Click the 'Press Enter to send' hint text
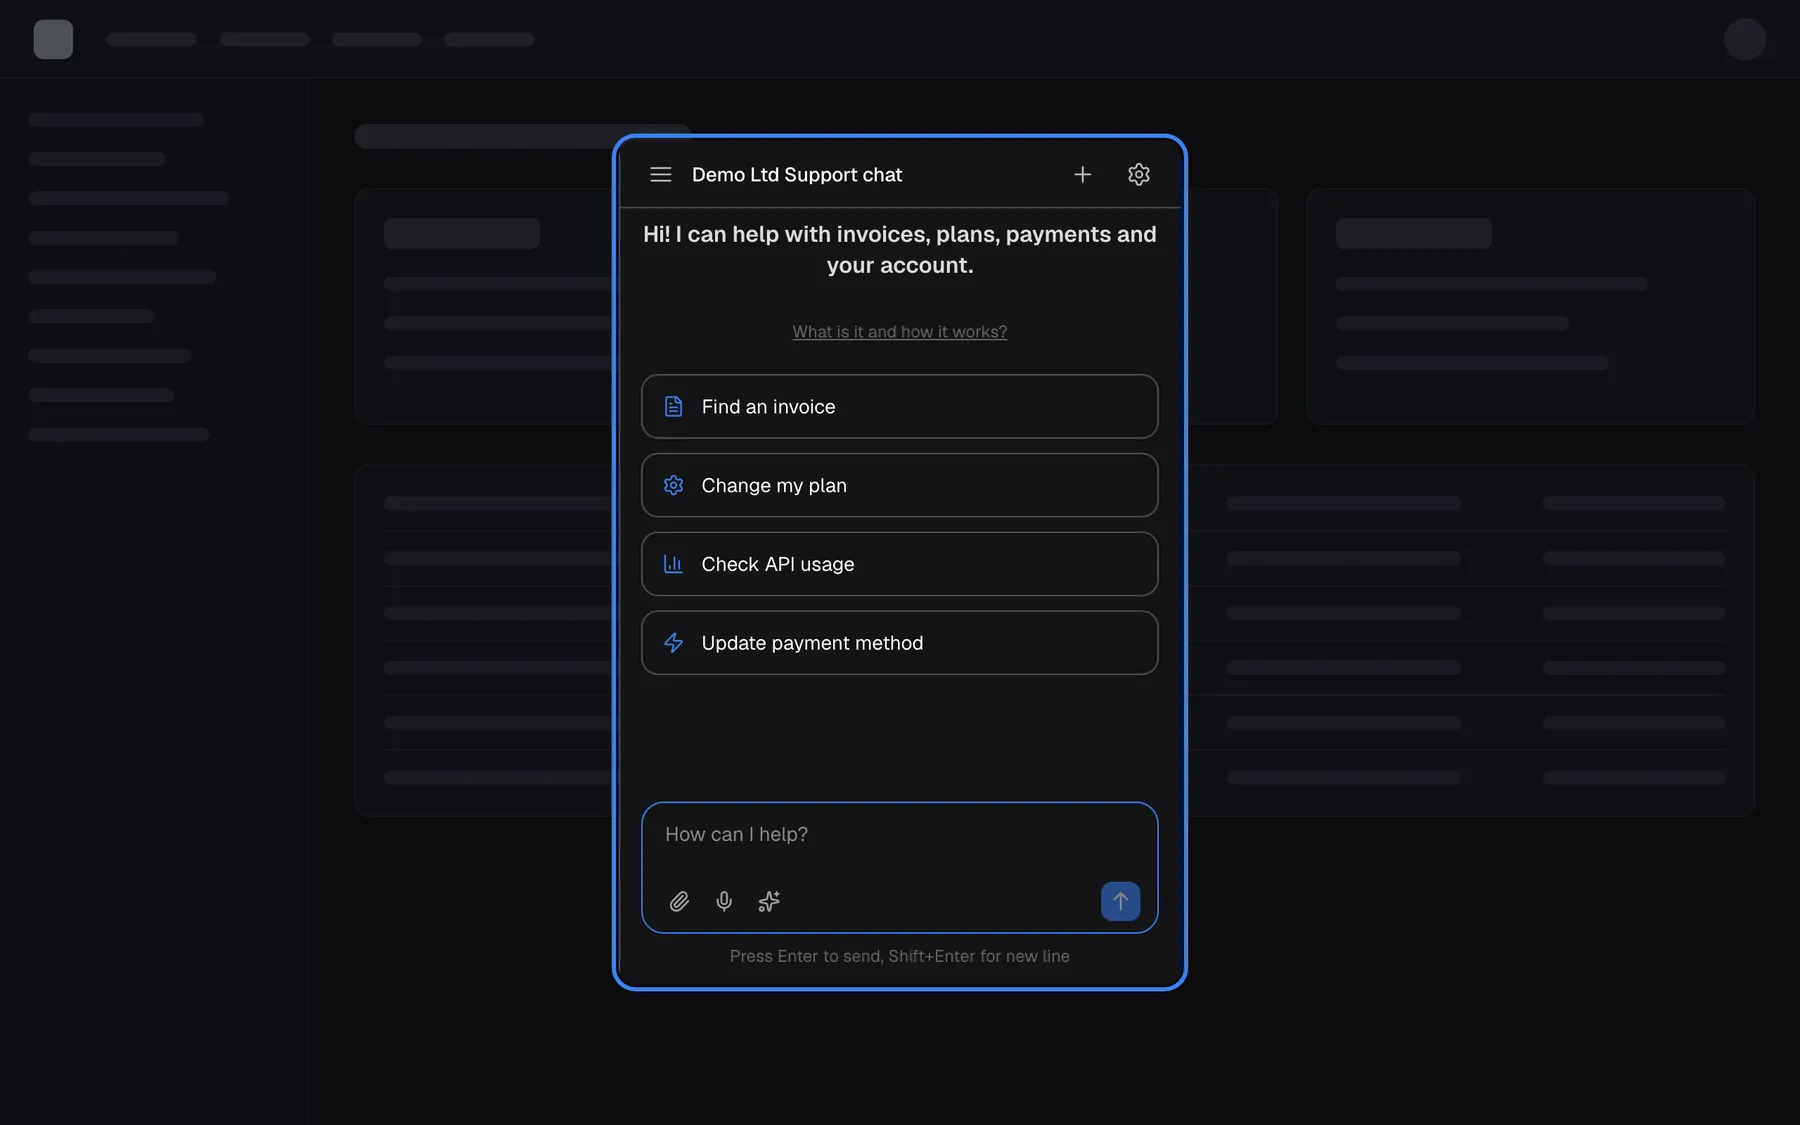 [899, 956]
